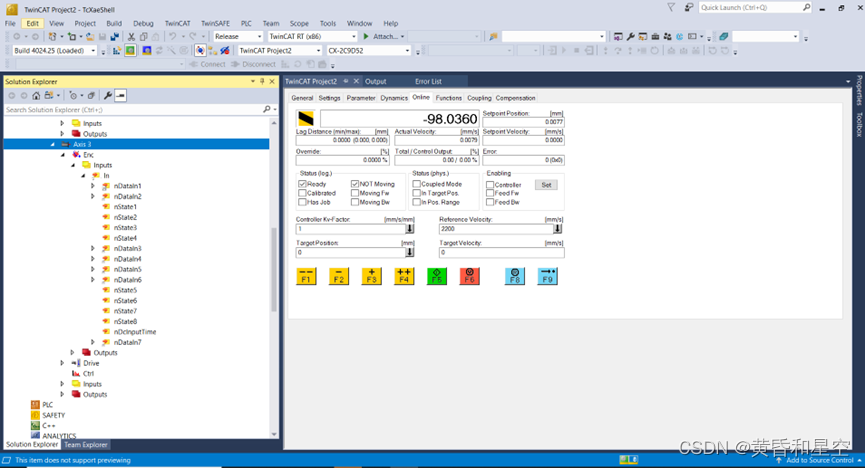Open the CX-2C9D52 target dropdown
Screen dimensions: 865x468
click(369, 50)
